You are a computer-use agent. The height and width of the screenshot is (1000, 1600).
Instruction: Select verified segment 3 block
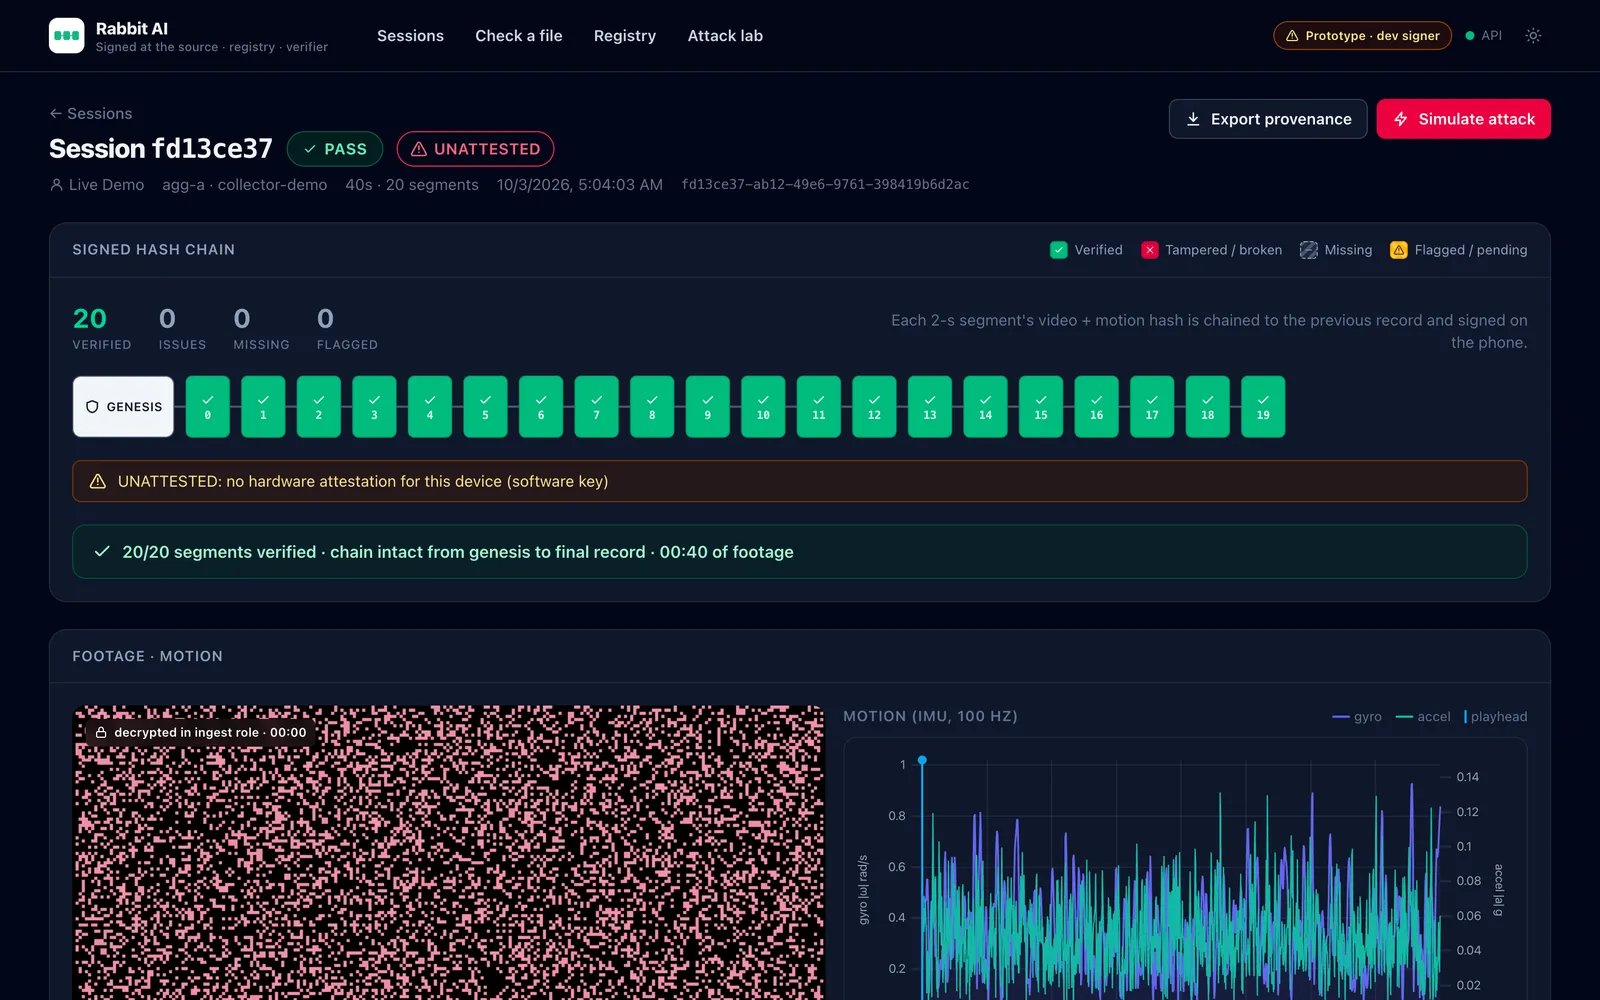tap(374, 407)
